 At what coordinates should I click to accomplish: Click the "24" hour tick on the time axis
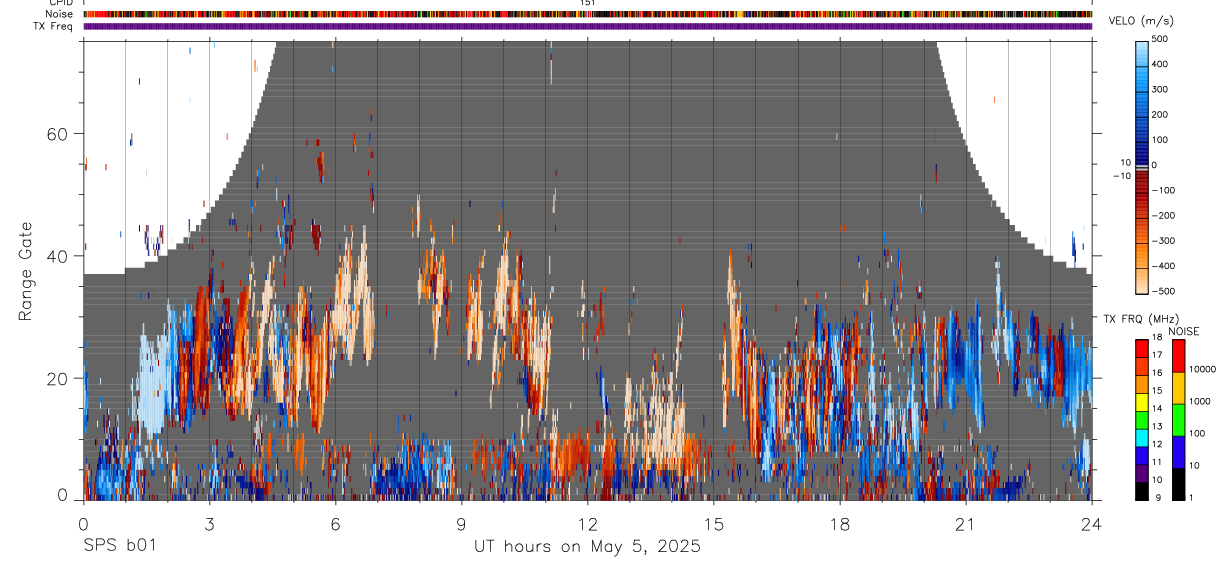pyautogui.click(x=1091, y=523)
